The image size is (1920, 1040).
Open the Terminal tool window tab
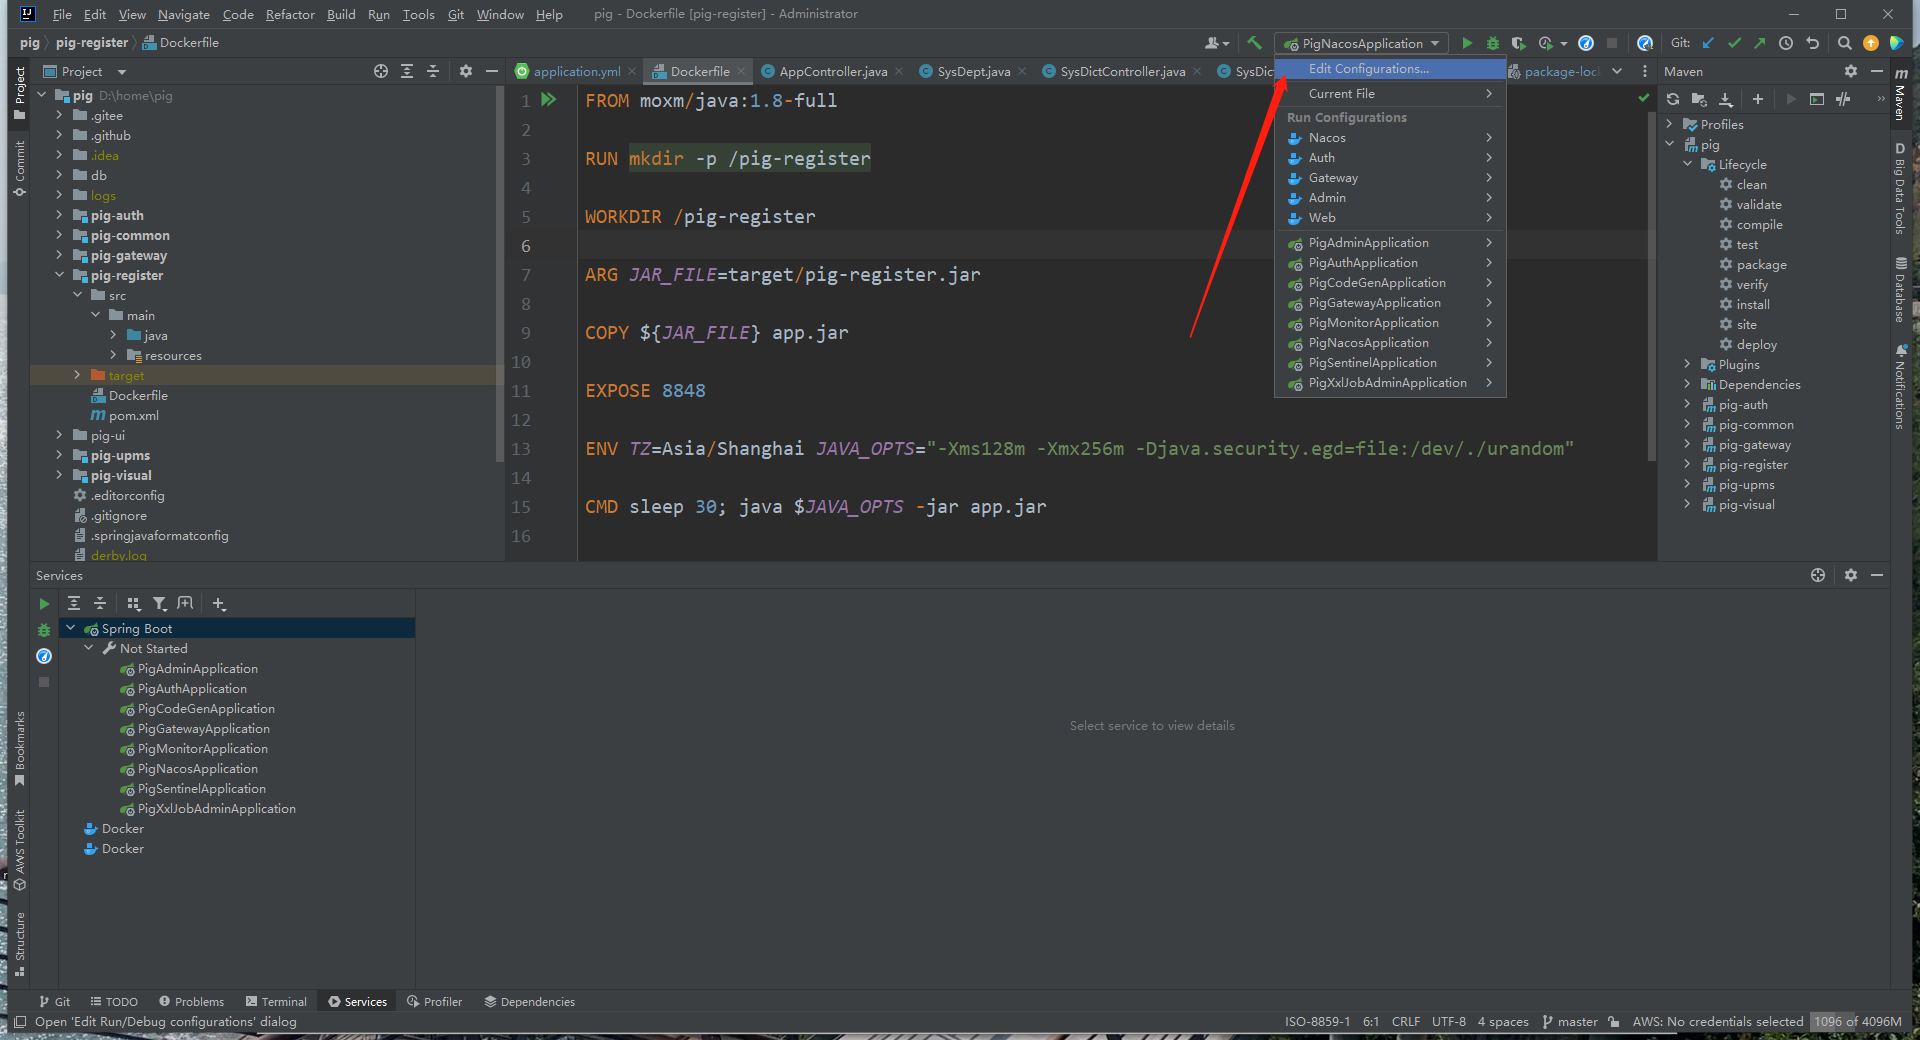click(x=276, y=1001)
